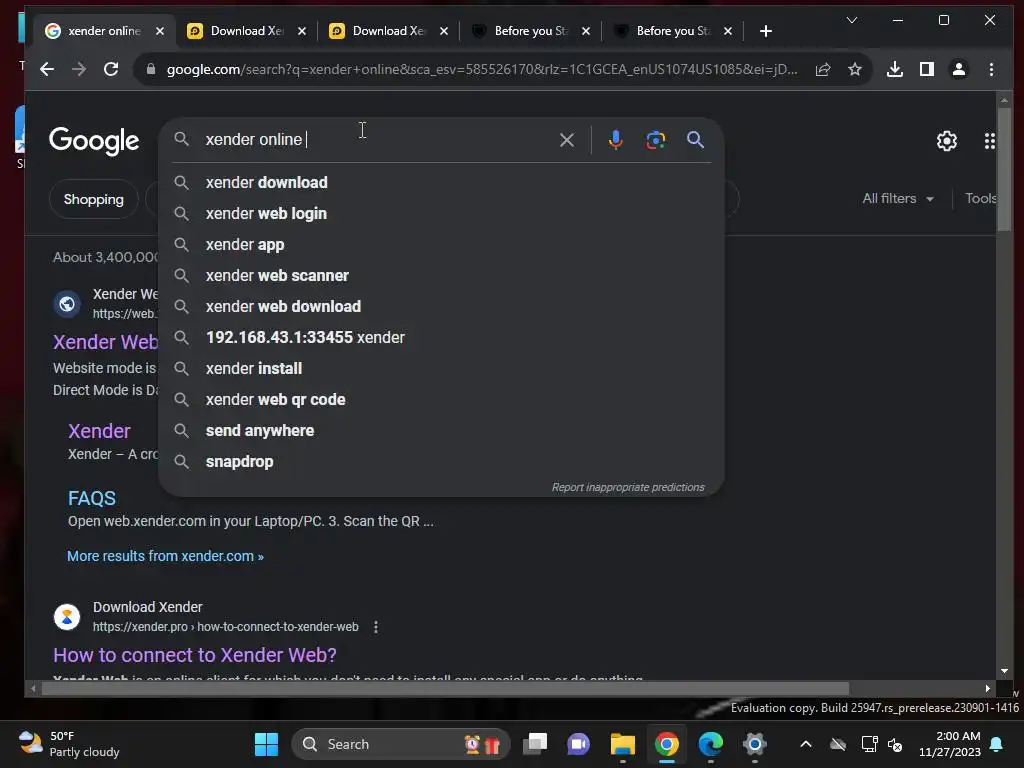Choose suggestion 'xender web login'
Image resolution: width=1024 pixels, height=768 pixels.
pyautogui.click(x=441, y=214)
